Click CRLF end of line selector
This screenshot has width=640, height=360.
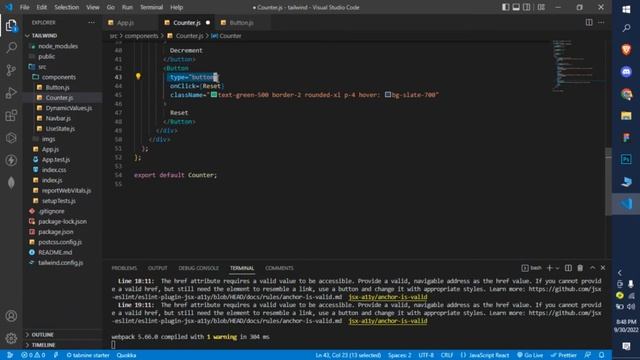(447, 355)
